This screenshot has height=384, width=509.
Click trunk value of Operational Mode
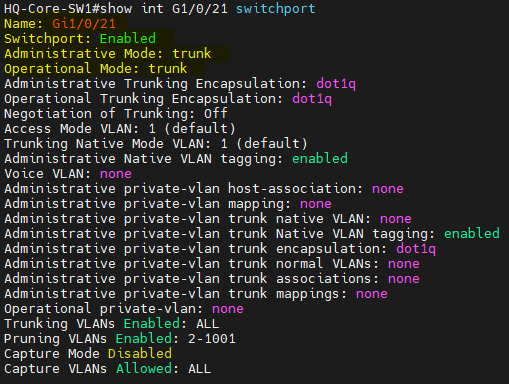click(x=168, y=69)
